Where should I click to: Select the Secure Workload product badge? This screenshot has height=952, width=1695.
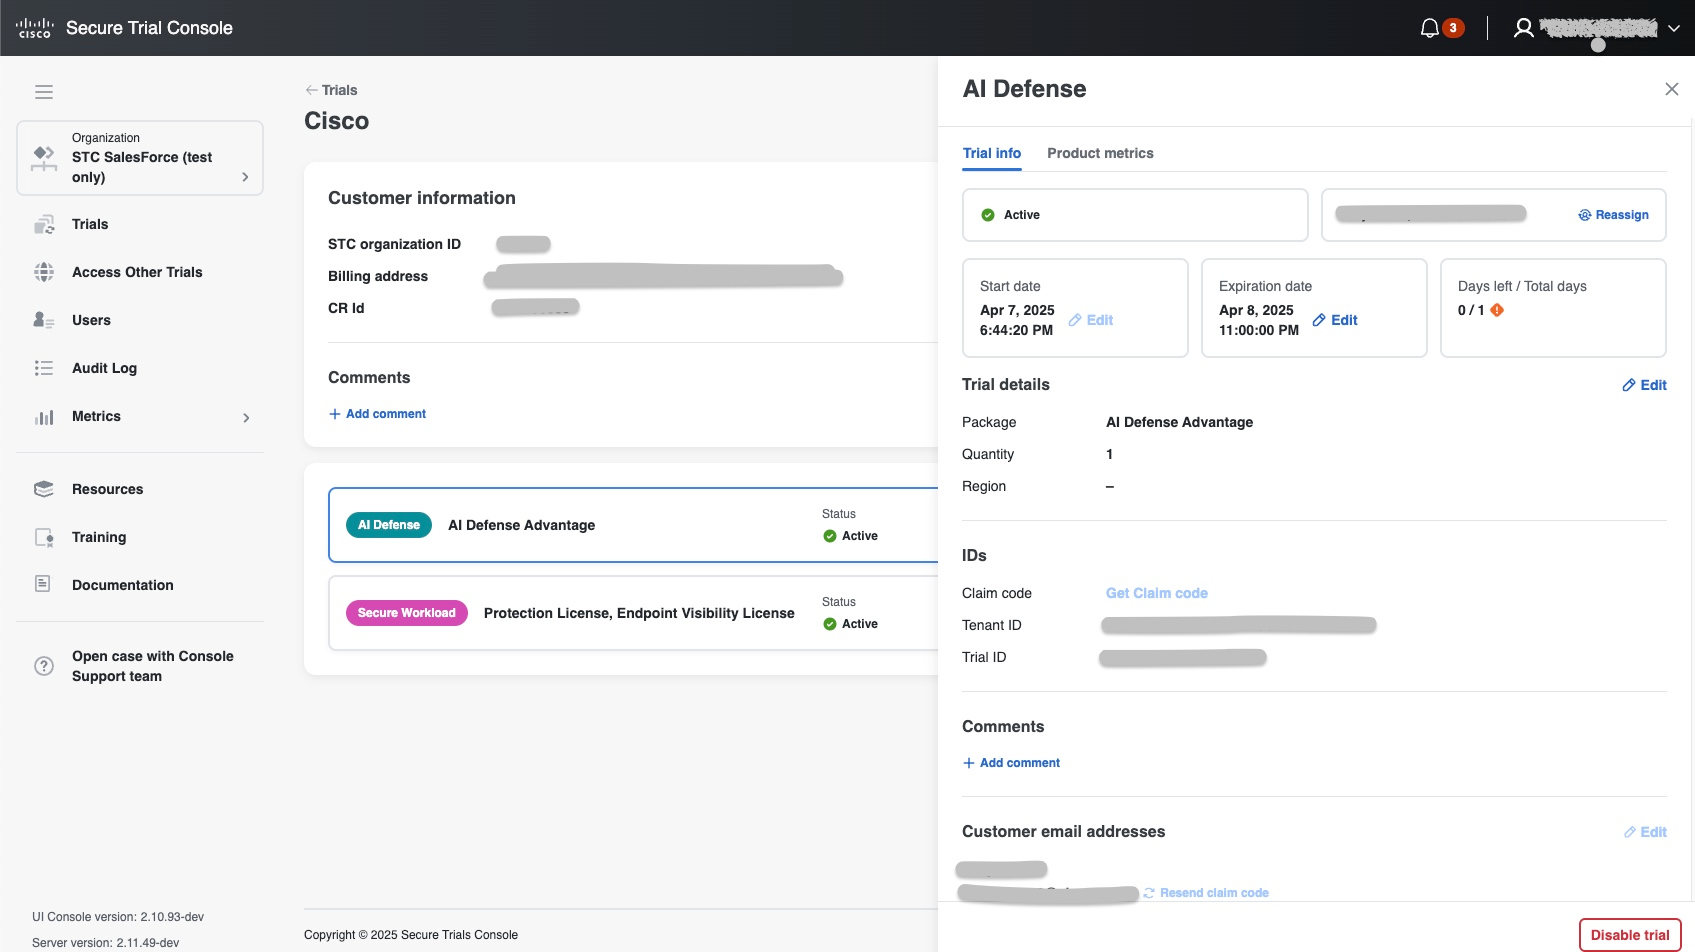(407, 613)
